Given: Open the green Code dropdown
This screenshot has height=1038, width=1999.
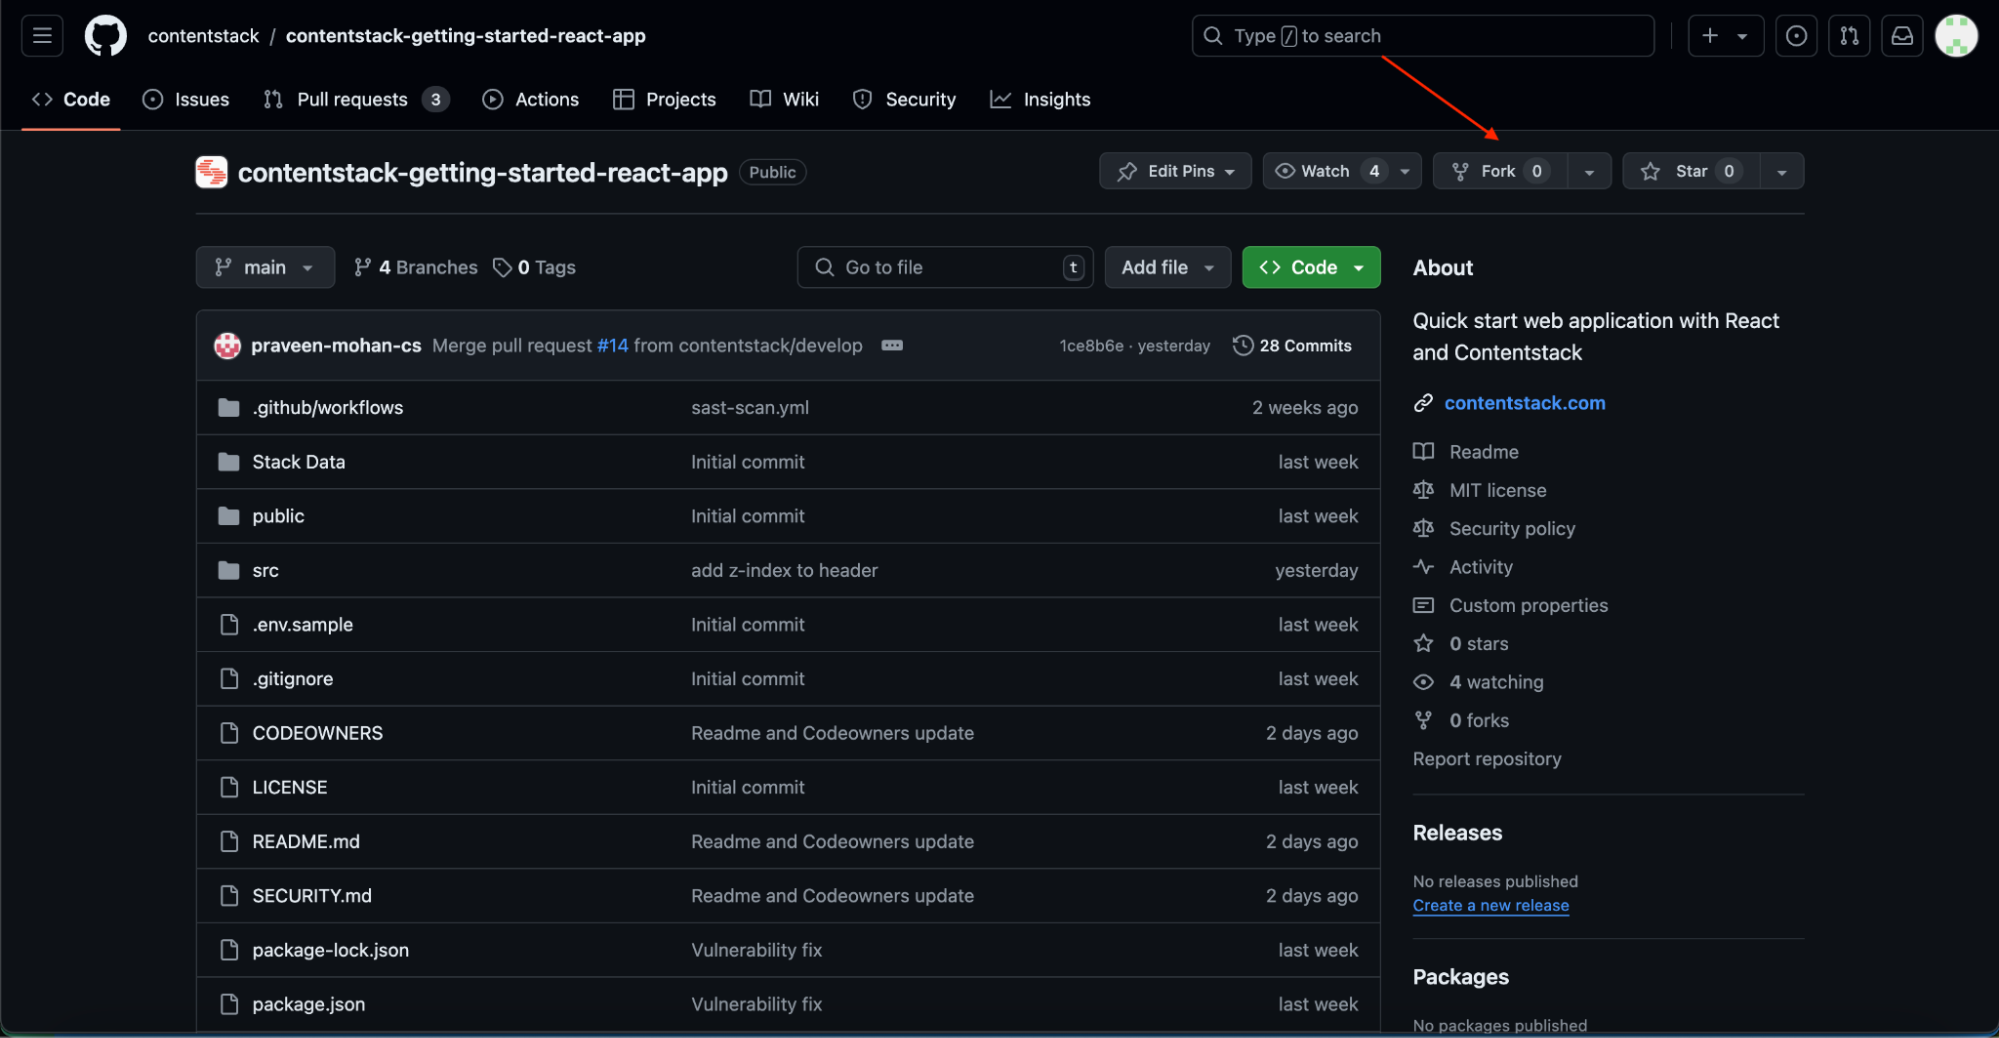Looking at the screenshot, I should (1311, 267).
